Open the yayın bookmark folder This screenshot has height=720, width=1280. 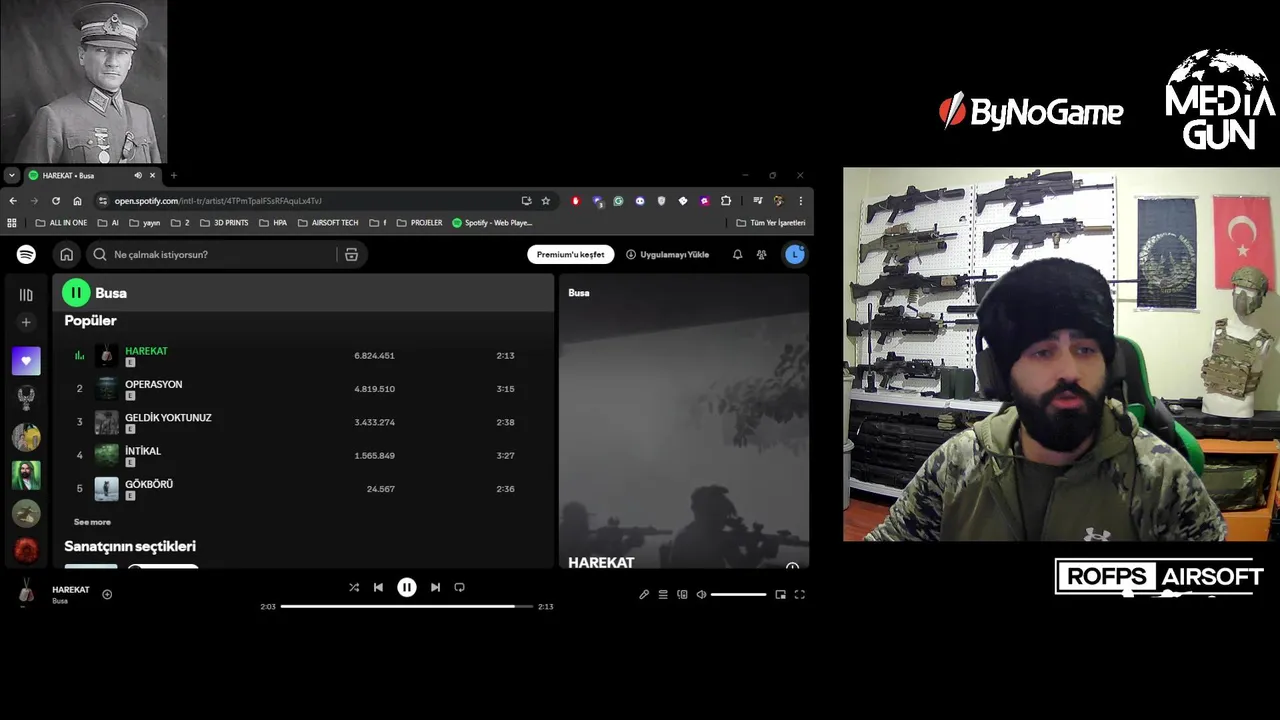click(x=144, y=223)
